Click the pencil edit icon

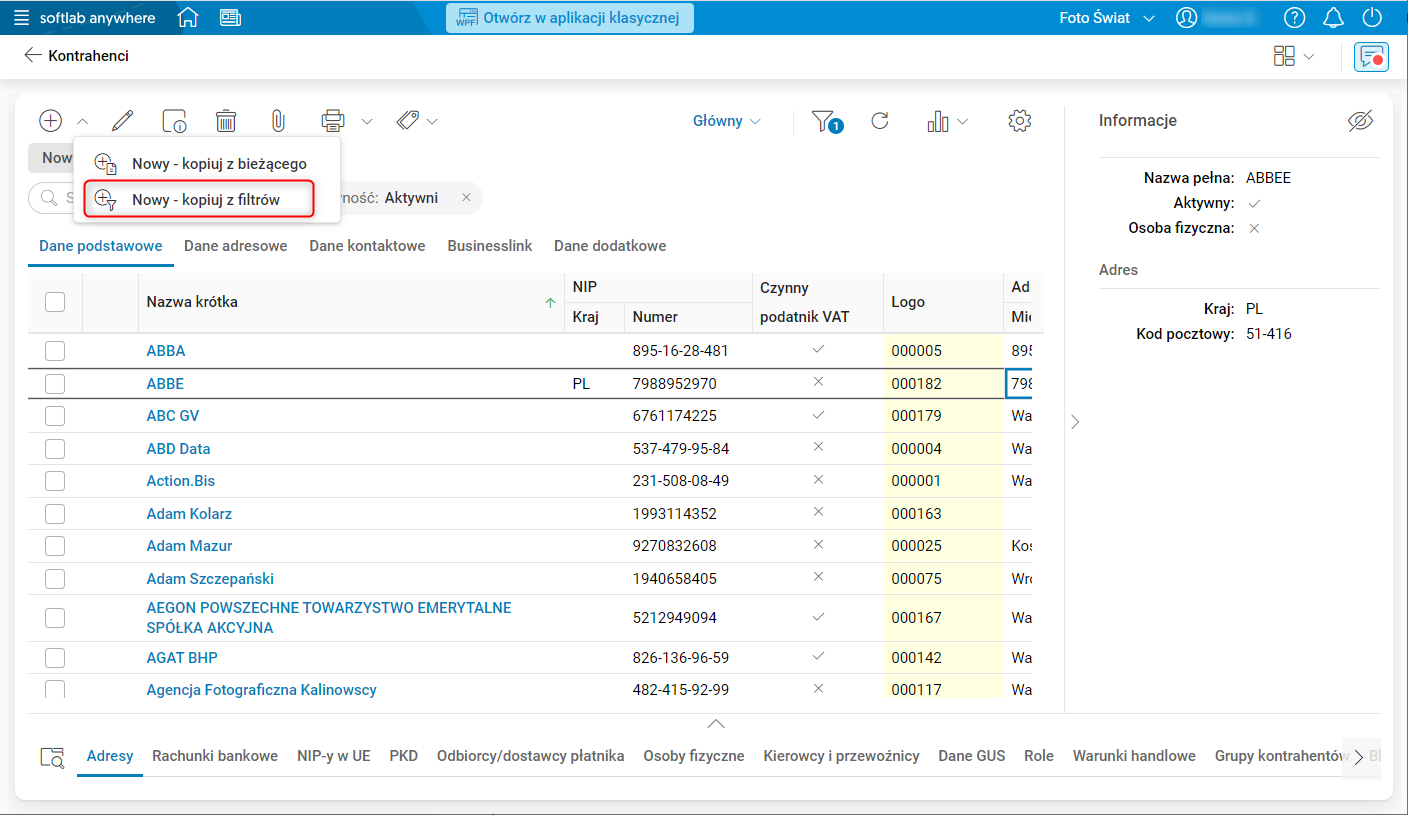[x=123, y=121]
